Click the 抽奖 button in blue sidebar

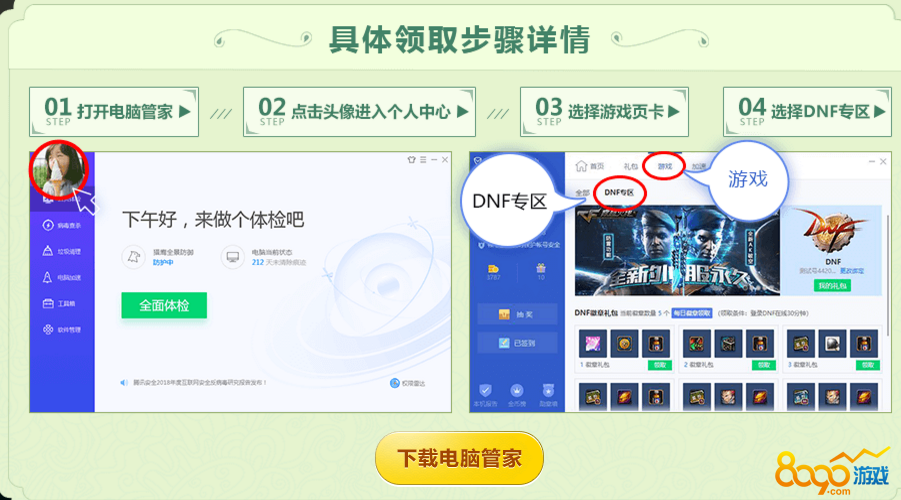(517, 314)
